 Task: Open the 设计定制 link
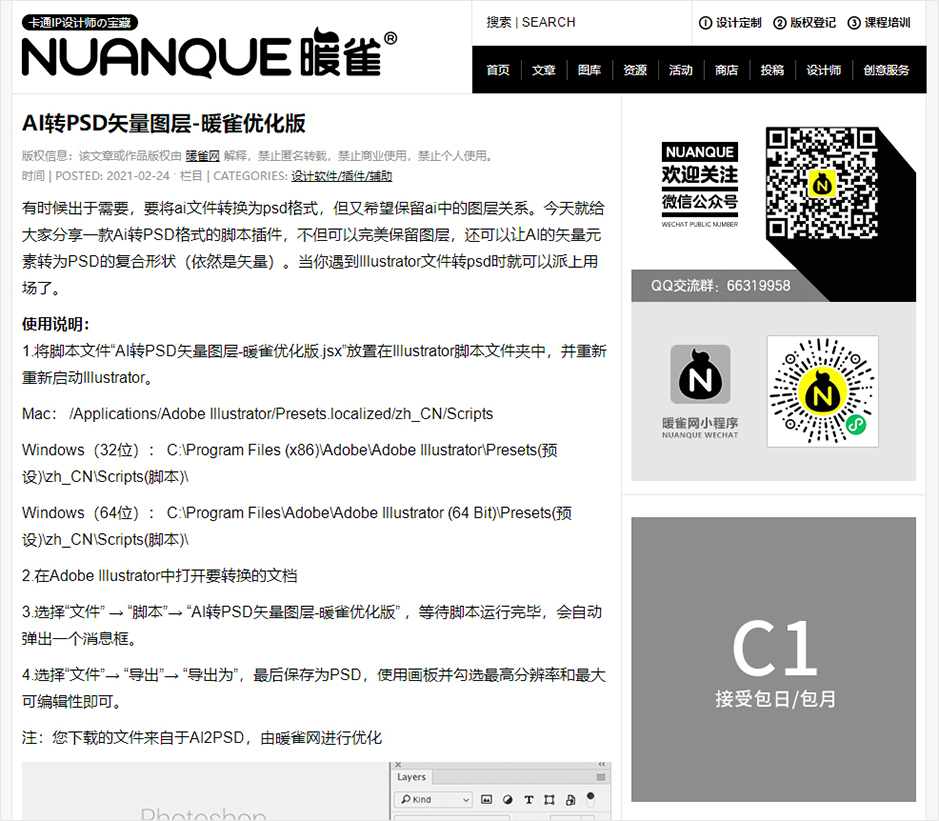tap(730, 23)
